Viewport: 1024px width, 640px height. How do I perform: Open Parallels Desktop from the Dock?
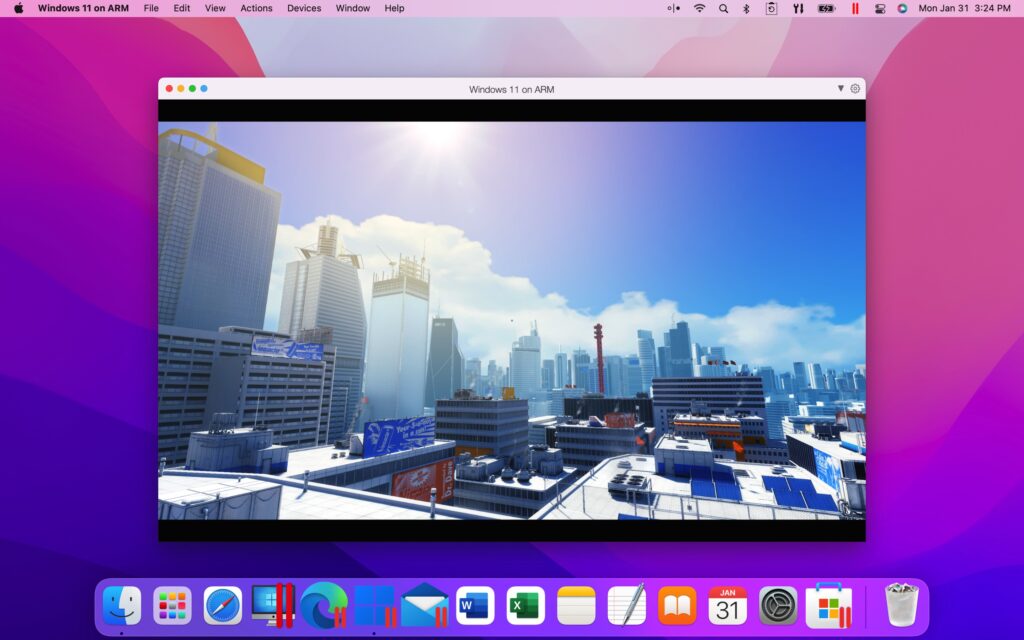pos(273,605)
